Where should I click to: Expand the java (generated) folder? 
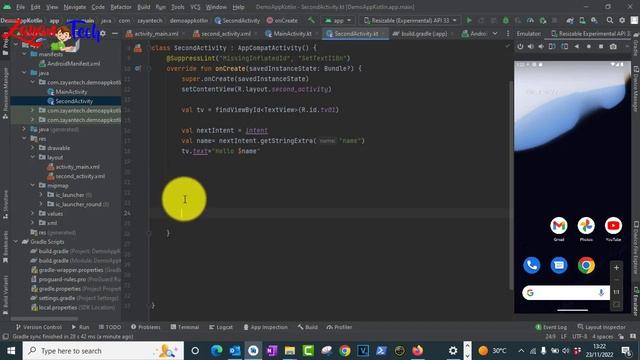(24, 129)
